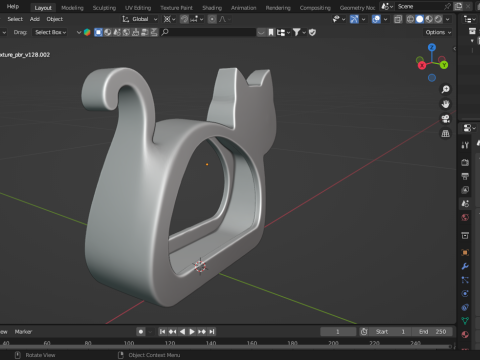Open the Modifiers wrench properties tab

pos(465,266)
